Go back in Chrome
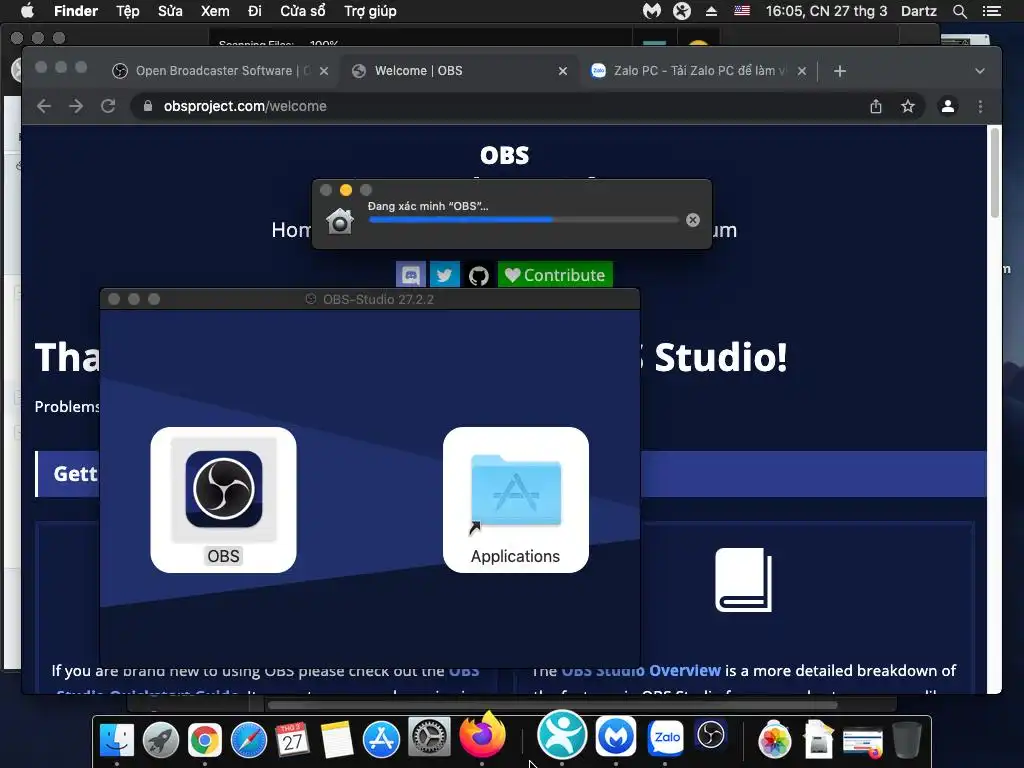The height and width of the screenshot is (768, 1024). click(44, 106)
